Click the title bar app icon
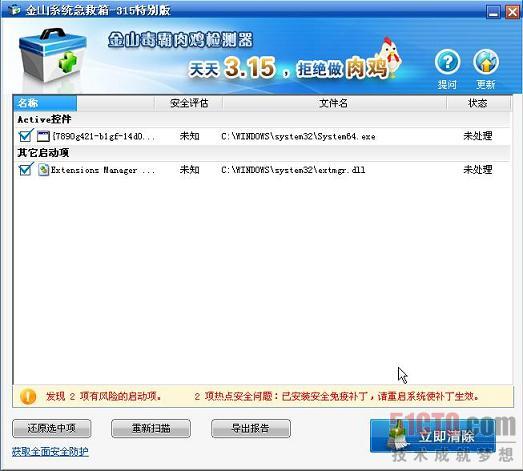The image size is (523, 471). [14, 10]
